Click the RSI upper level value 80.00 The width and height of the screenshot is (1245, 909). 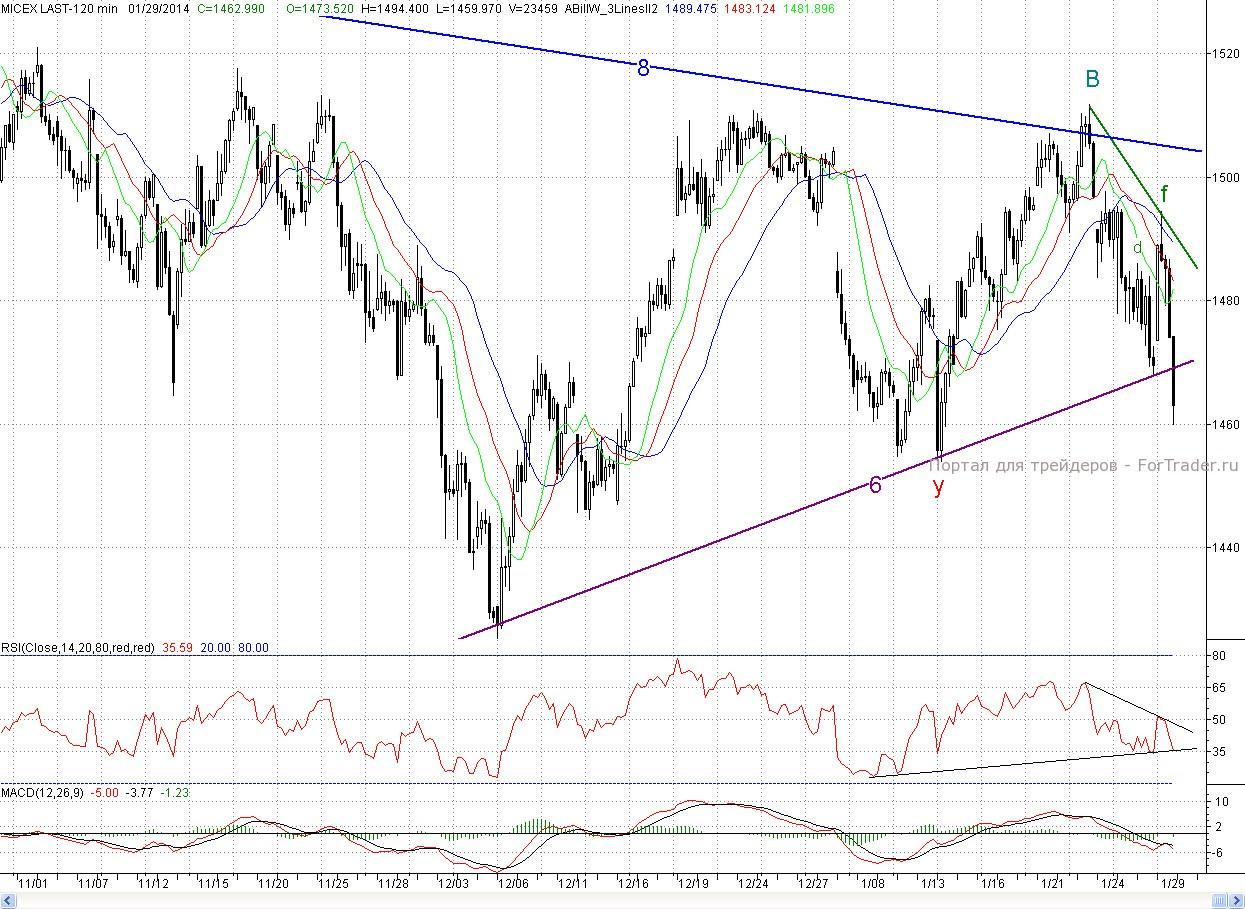[x=253, y=648]
